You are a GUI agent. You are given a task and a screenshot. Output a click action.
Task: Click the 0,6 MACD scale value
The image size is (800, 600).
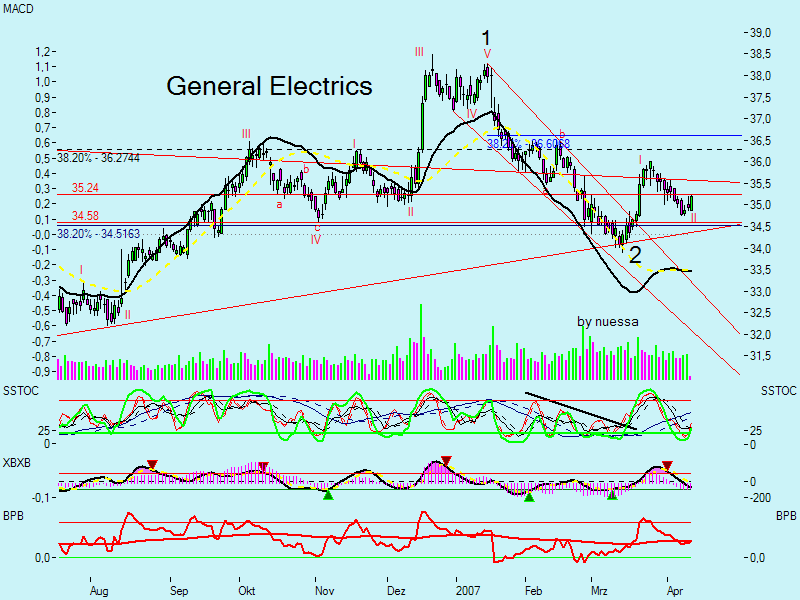tap(42, 143)
